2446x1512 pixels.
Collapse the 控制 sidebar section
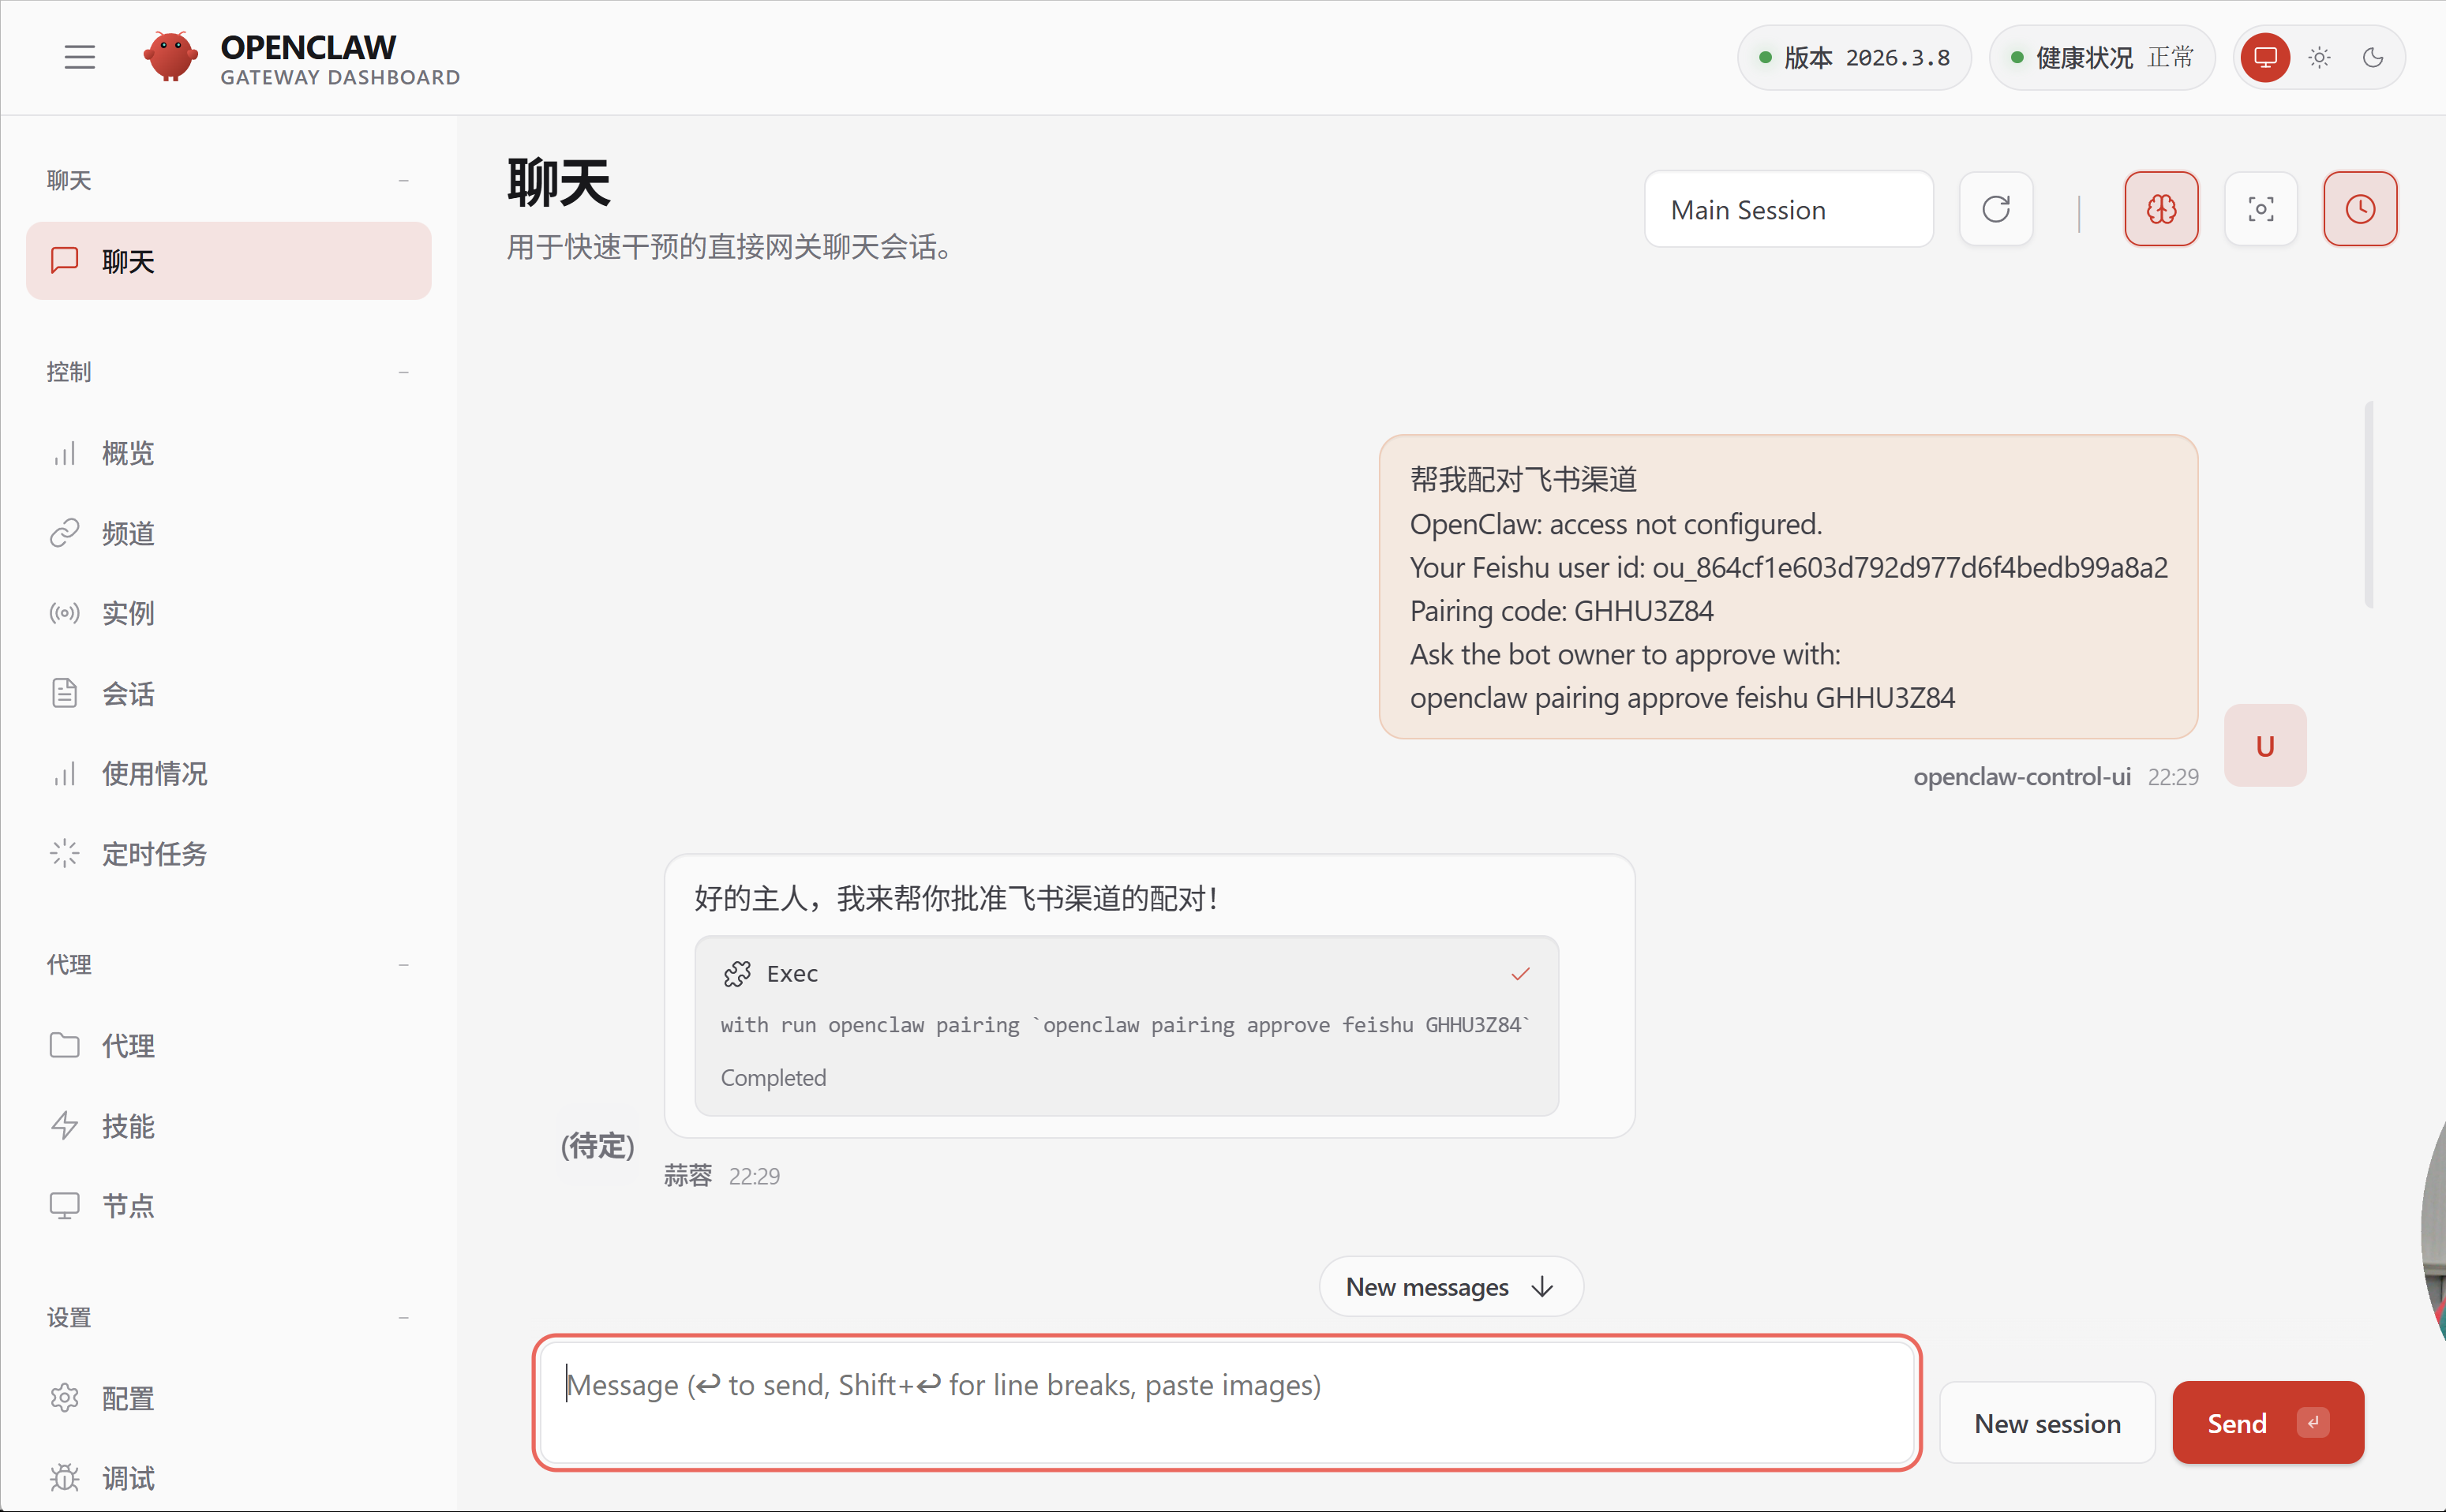[403, 372]
